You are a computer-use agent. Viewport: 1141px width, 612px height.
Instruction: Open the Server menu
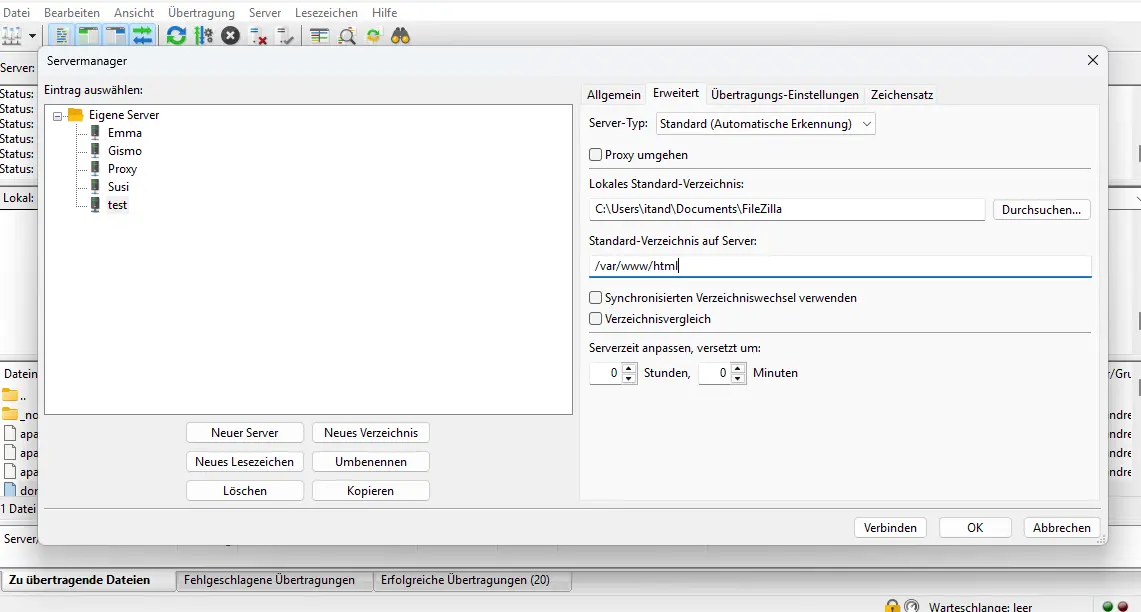(264, 12)
